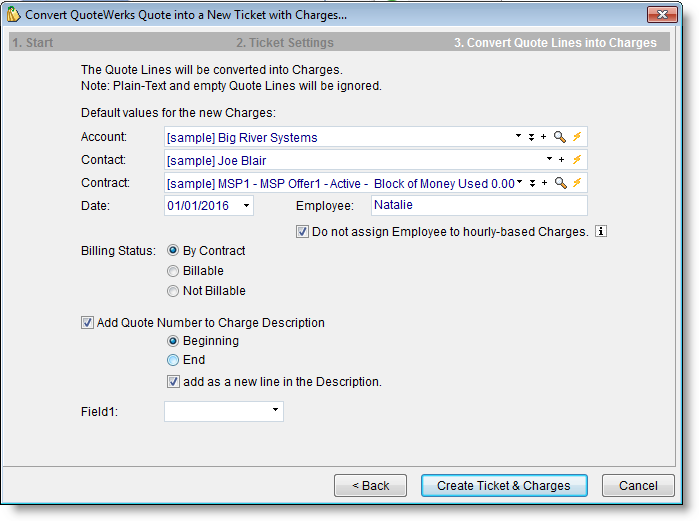The height and width of the screenshot is (521, 699).
Task: Select the Billable billing status
Action: click(x=174, y=271)
